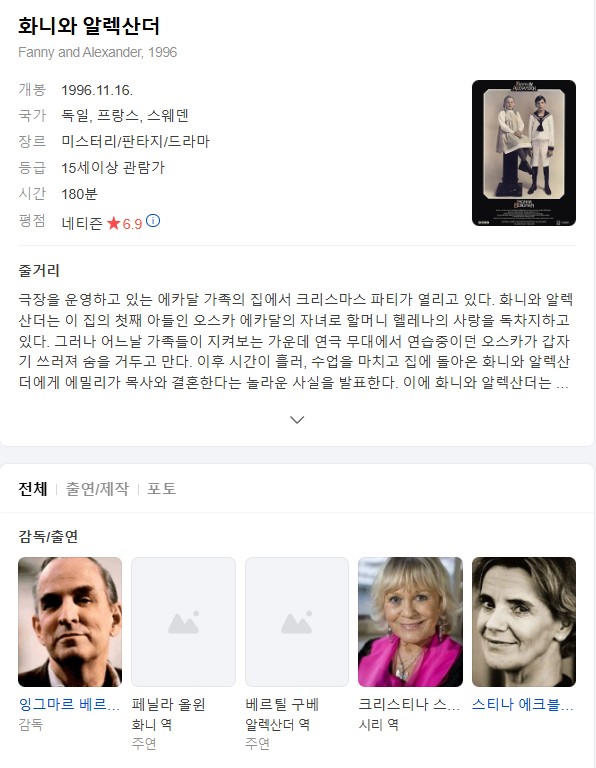596x768 pixels.
Task: Click the director's portrait photo
Action: point(70,622)
